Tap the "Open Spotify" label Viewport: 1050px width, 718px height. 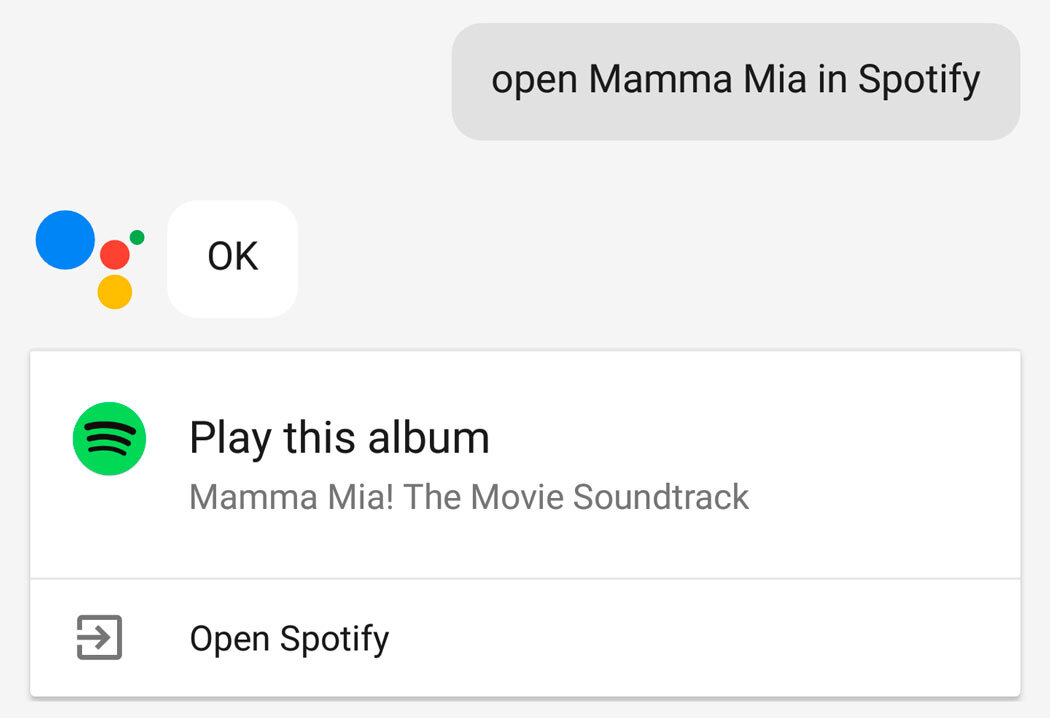[289, 638]
